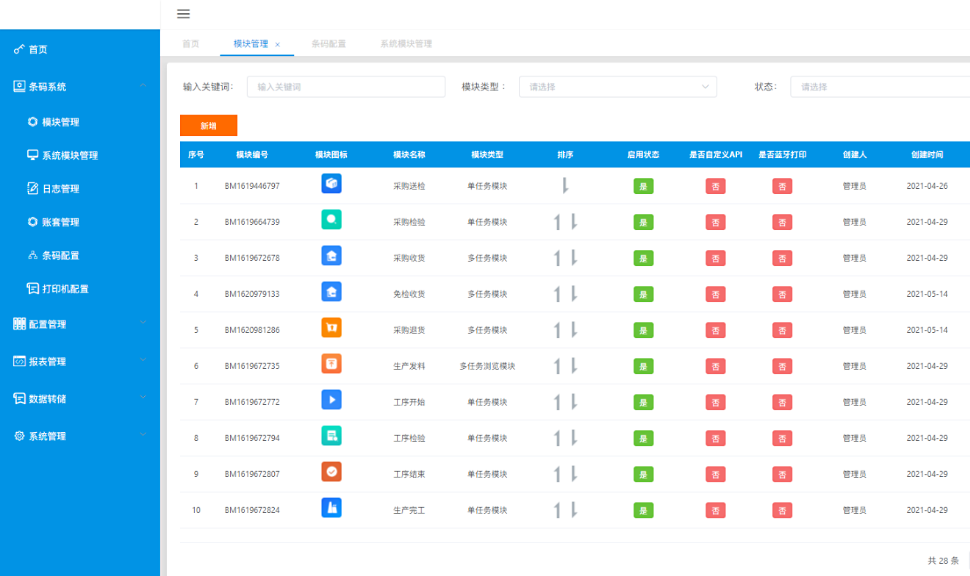The height and width of the screenshot is (576, 970).
Task: Move 采购检验 row up with arrow
Action: pos(557,222)
